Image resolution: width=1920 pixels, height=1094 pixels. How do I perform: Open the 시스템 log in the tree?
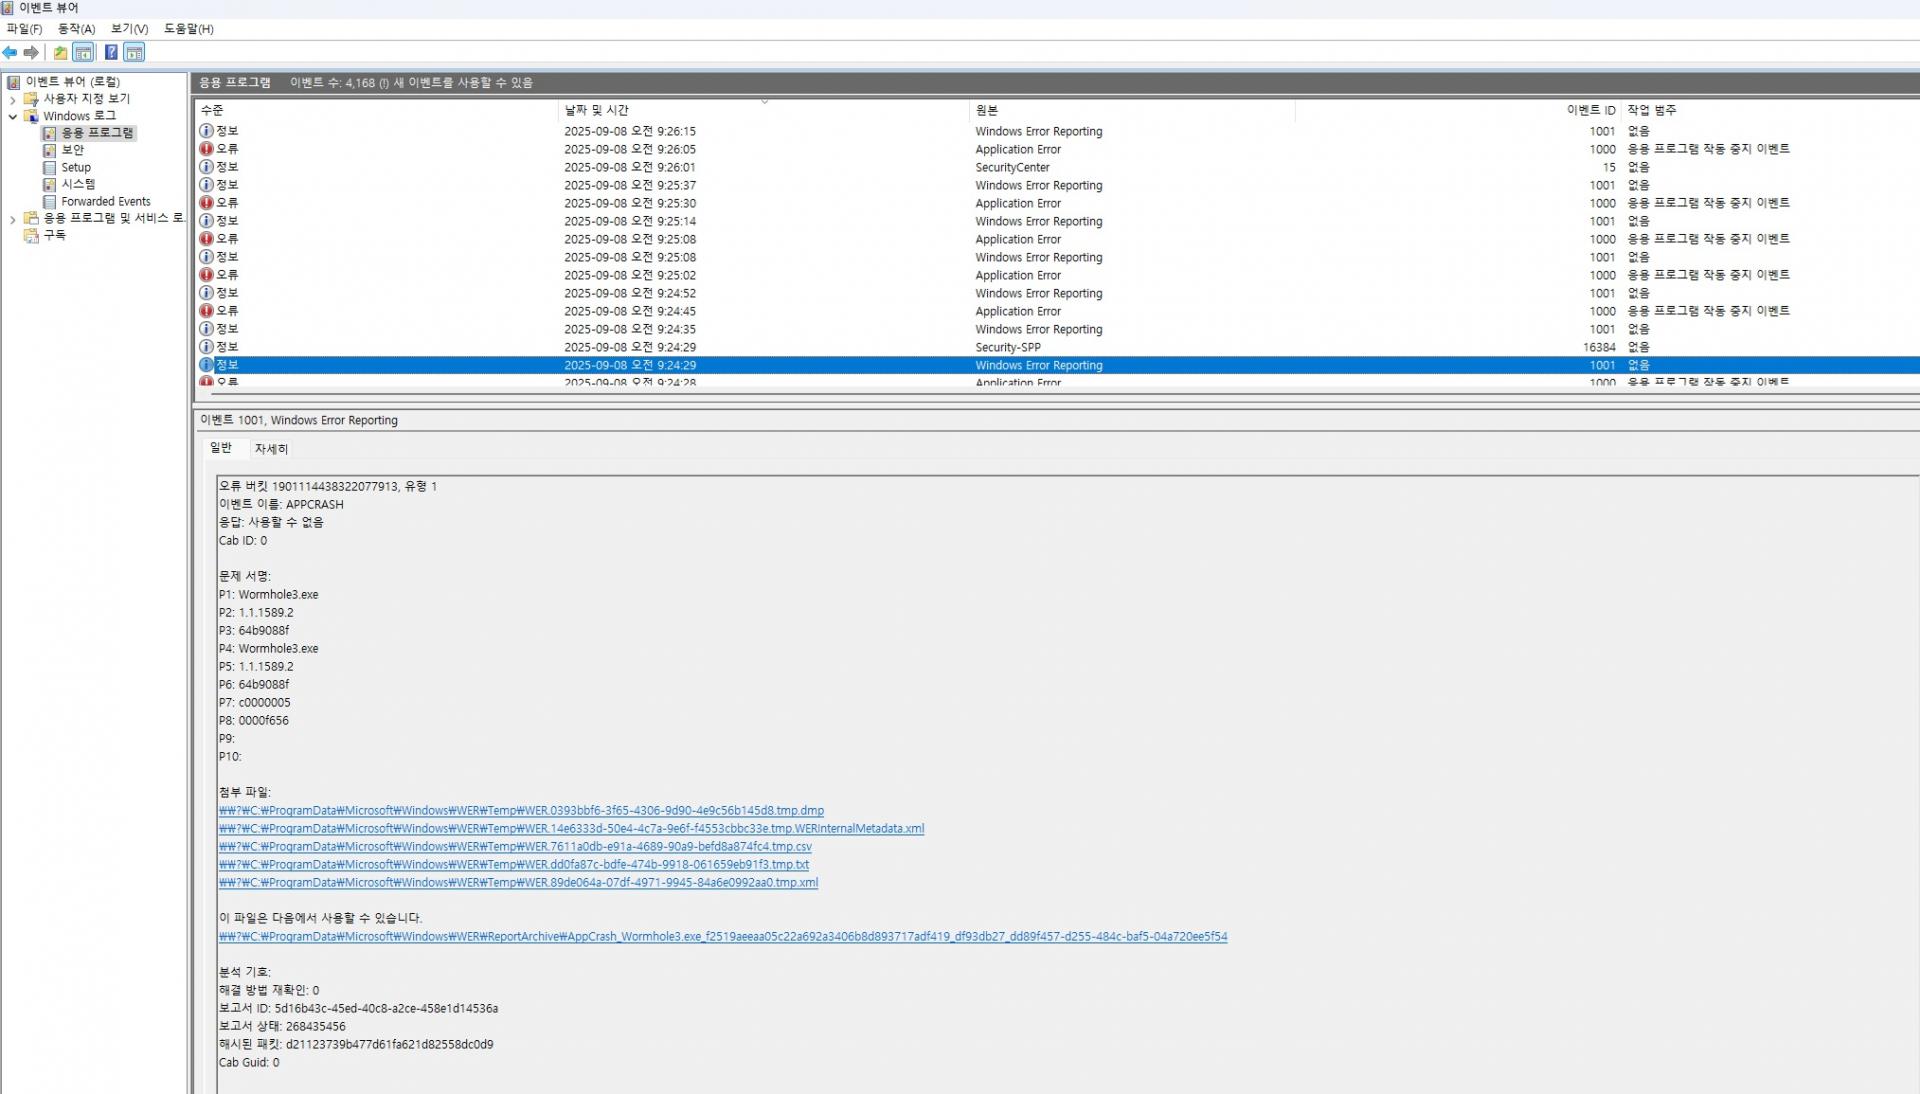[x=78, y=184]
